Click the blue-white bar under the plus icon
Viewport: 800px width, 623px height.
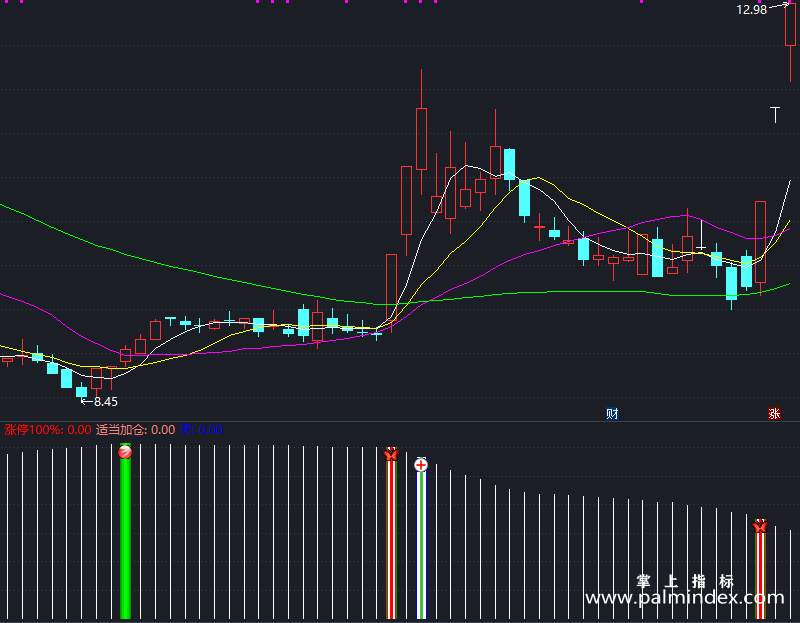pos(421,545)
